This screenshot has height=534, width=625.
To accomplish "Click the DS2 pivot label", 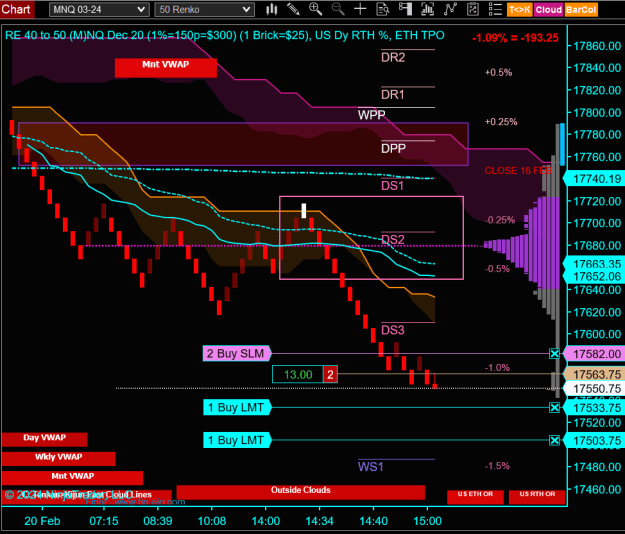I will (x=393, y=240).
